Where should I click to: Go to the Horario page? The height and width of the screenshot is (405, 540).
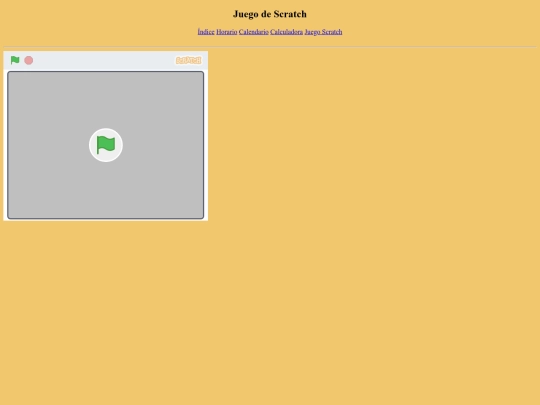[x=227, y=32]
